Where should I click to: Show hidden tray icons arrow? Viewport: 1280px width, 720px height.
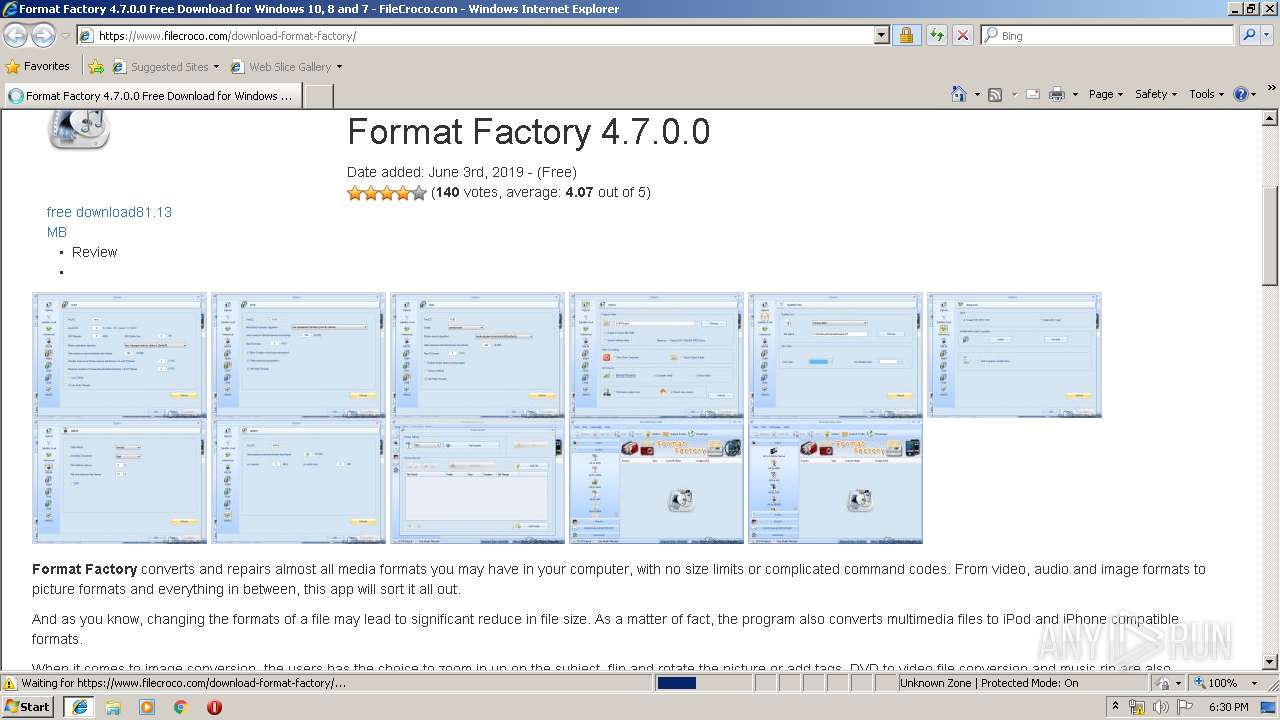coord(1116,707)
